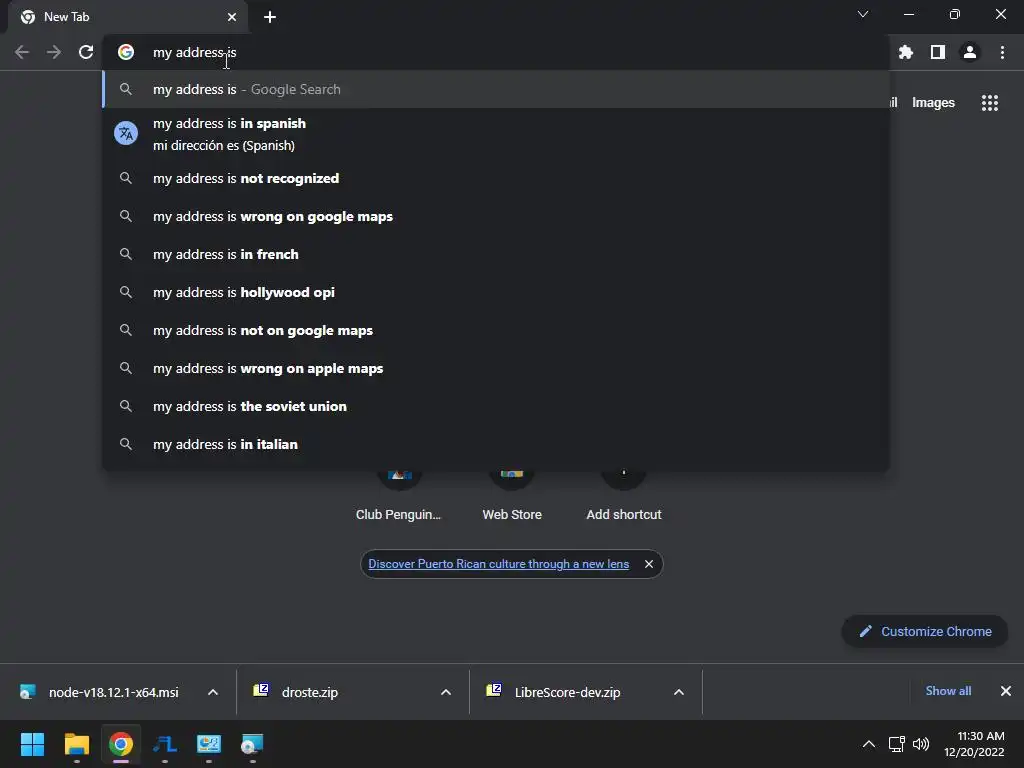Image resolution: width=1024 pixels, height=768 pixels.
Task: Open the Windows Start menu
Action: pyautogui.click(x=32, y=744)
